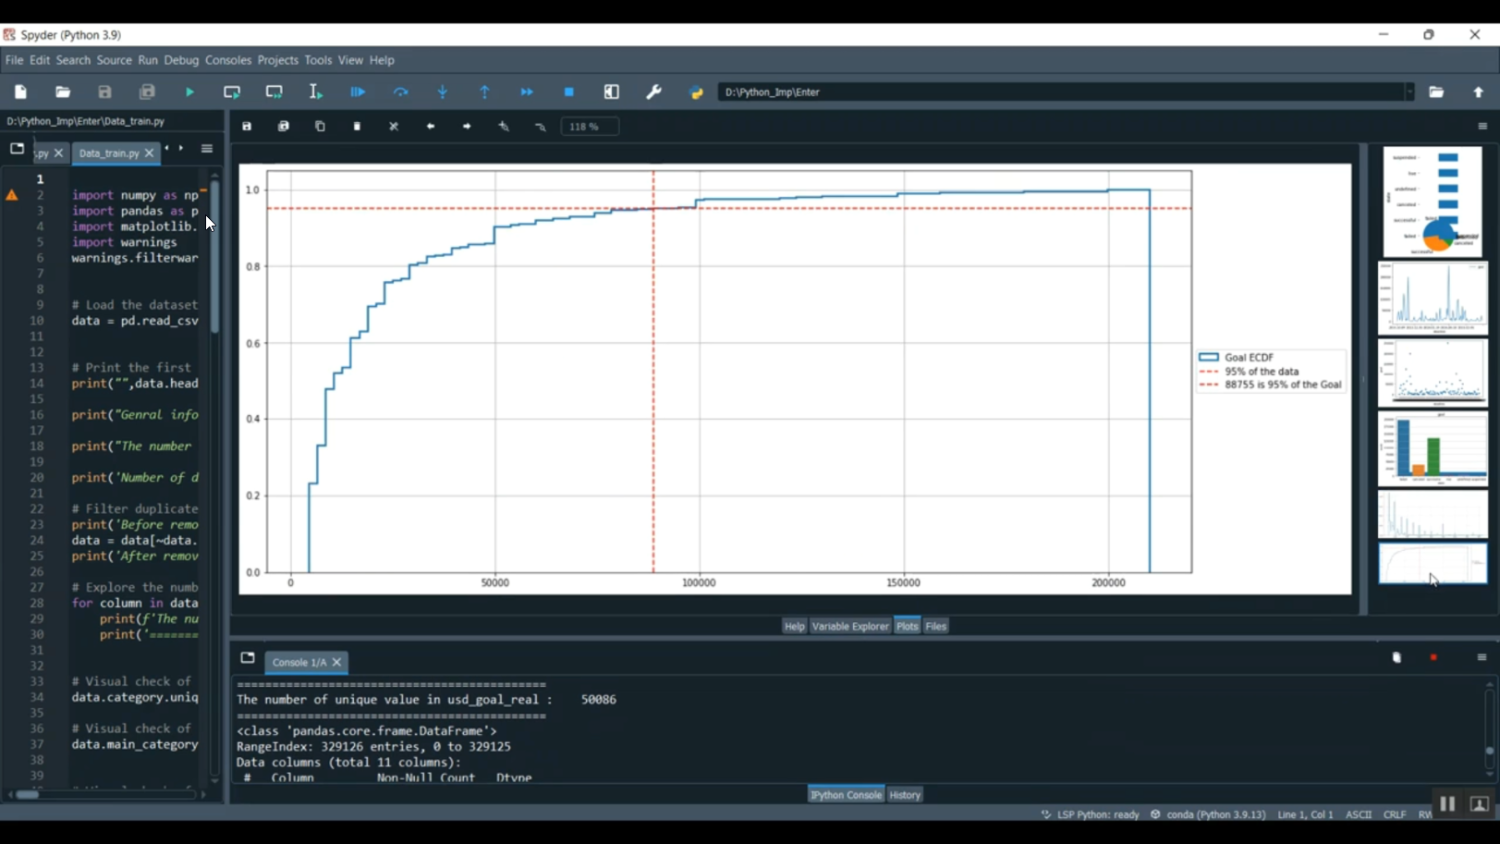Delete the current plot with trash icon
The image size is (1500, 844).
(357, 127)
